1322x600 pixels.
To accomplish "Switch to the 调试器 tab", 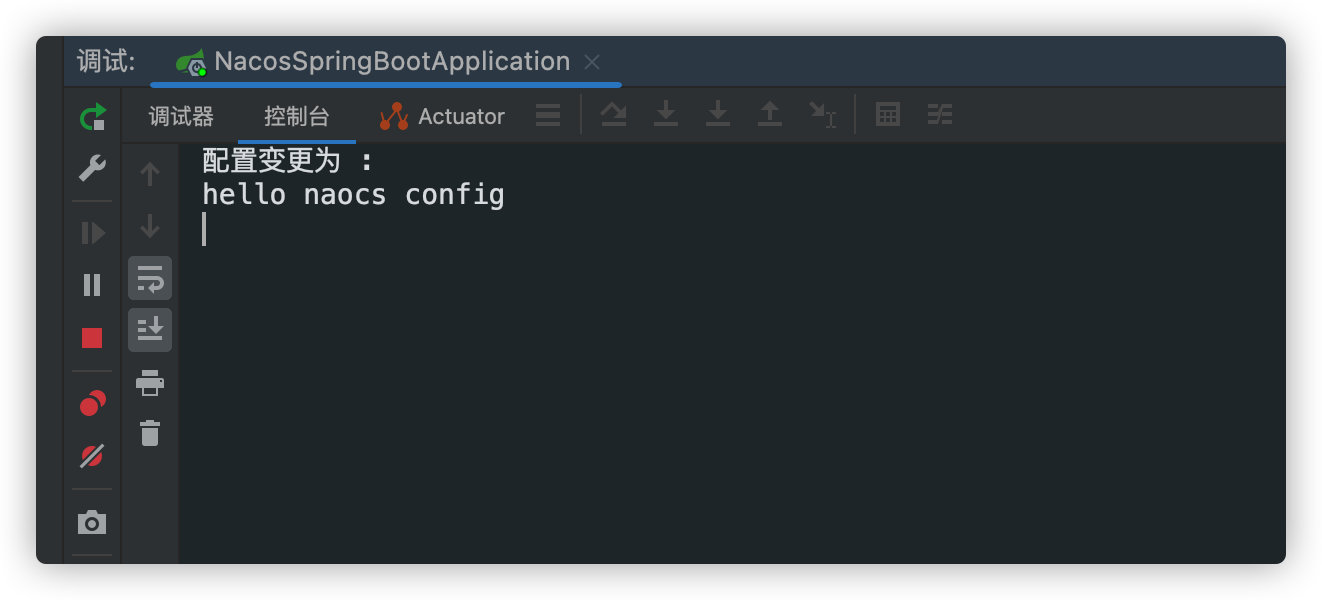I will click(181, 116).
